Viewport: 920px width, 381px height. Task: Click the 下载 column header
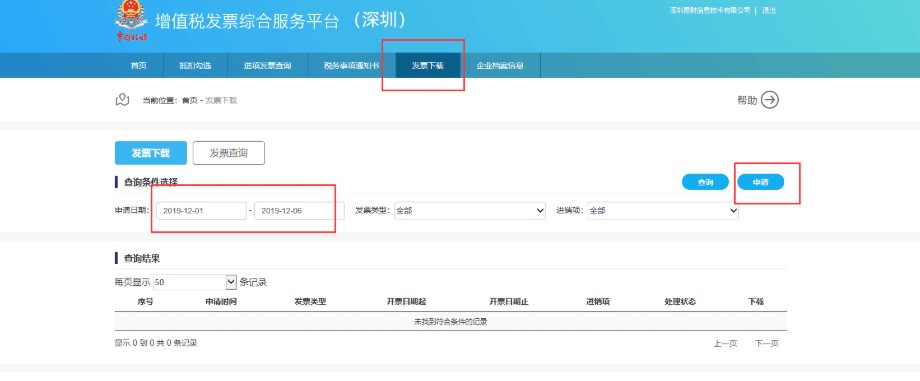[x=756, y=302]
